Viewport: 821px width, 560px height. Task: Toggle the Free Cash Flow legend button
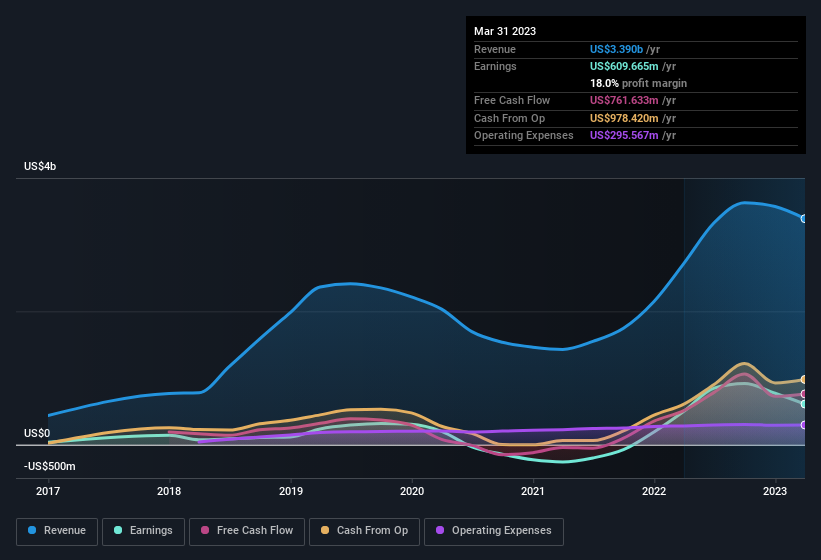point(247,531)
